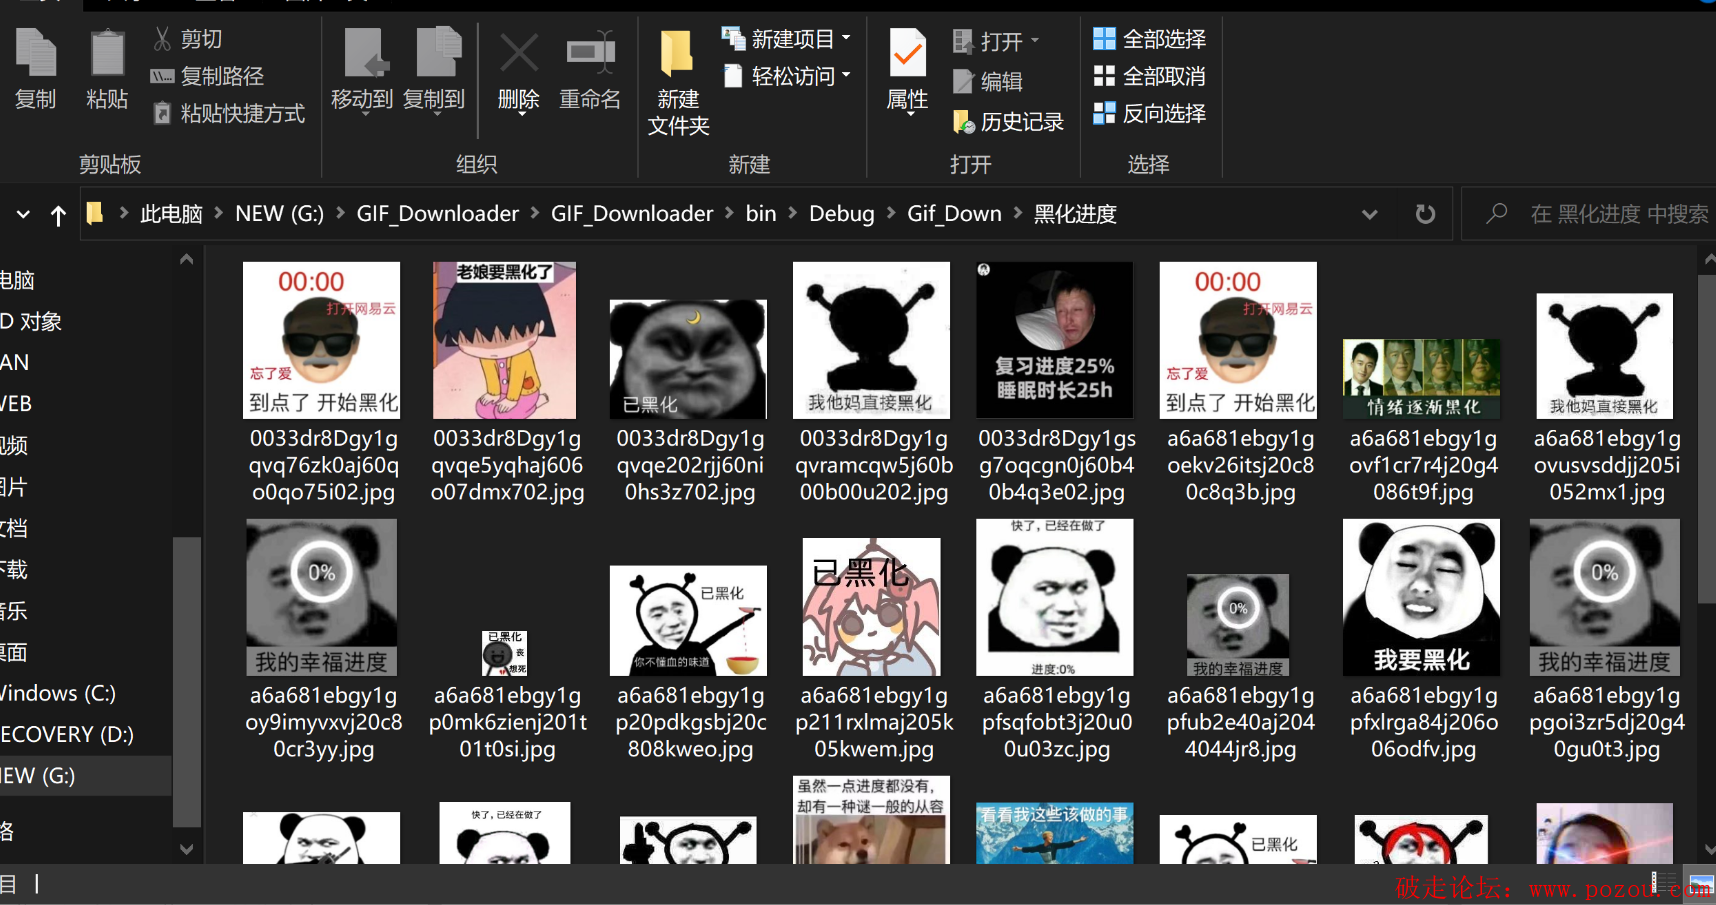This screenshot has width=1716, height=905.
Task: Select the Shiba dog meme thumbnail
Action: pos(872,820)
